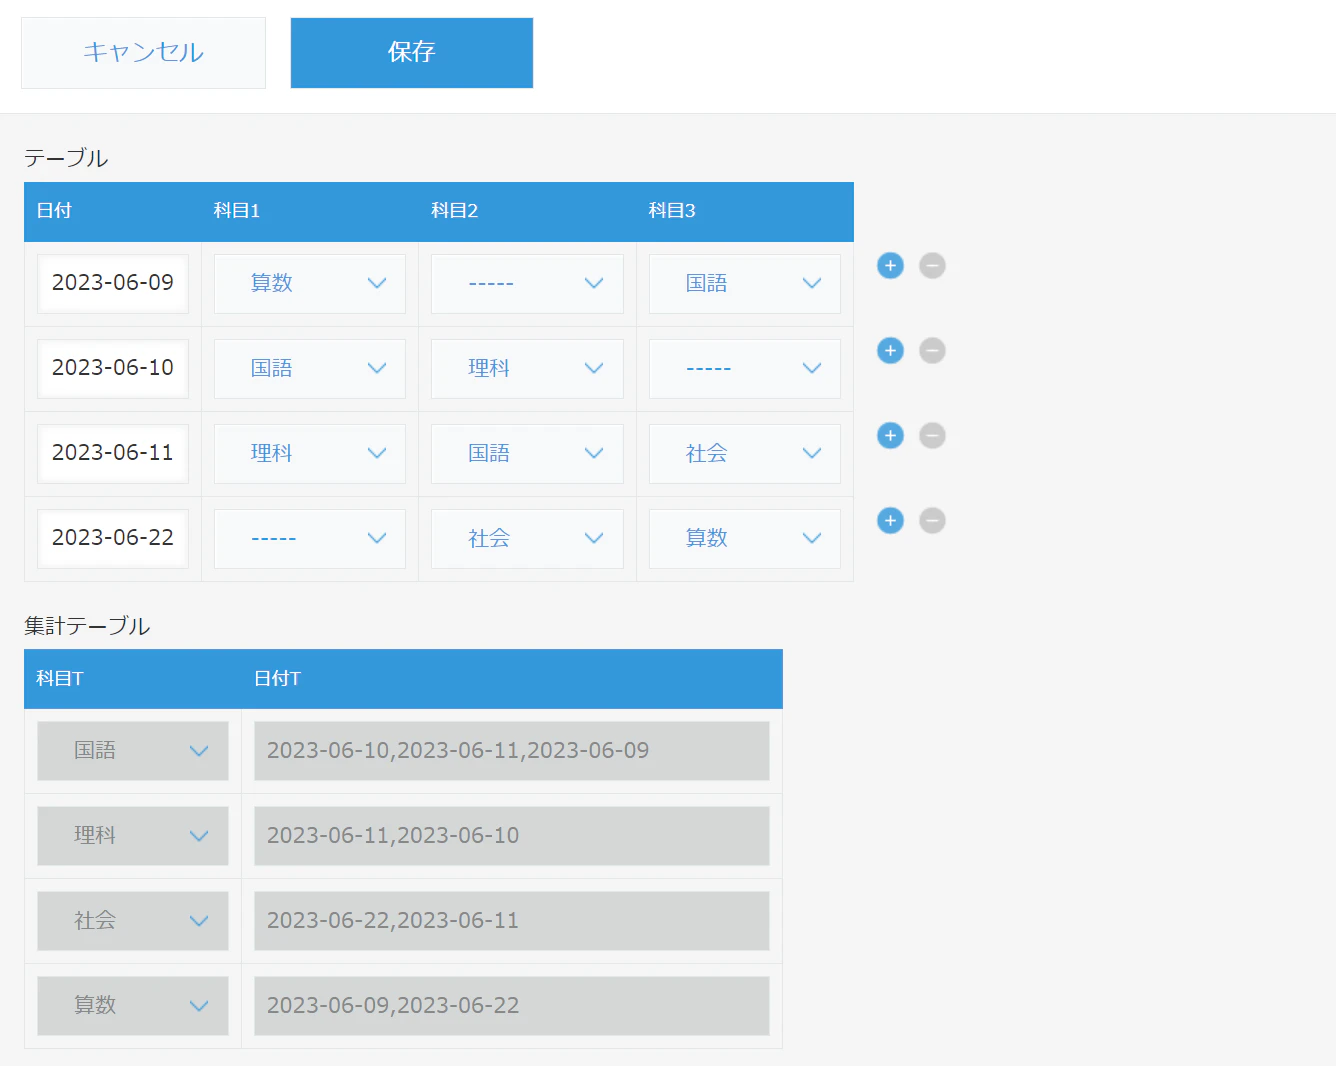This screenshot has height=1066, width=1336.
Task: Open 科目3 dropdown in 2023-06-09 row
Action: click(x=745, y=284)
